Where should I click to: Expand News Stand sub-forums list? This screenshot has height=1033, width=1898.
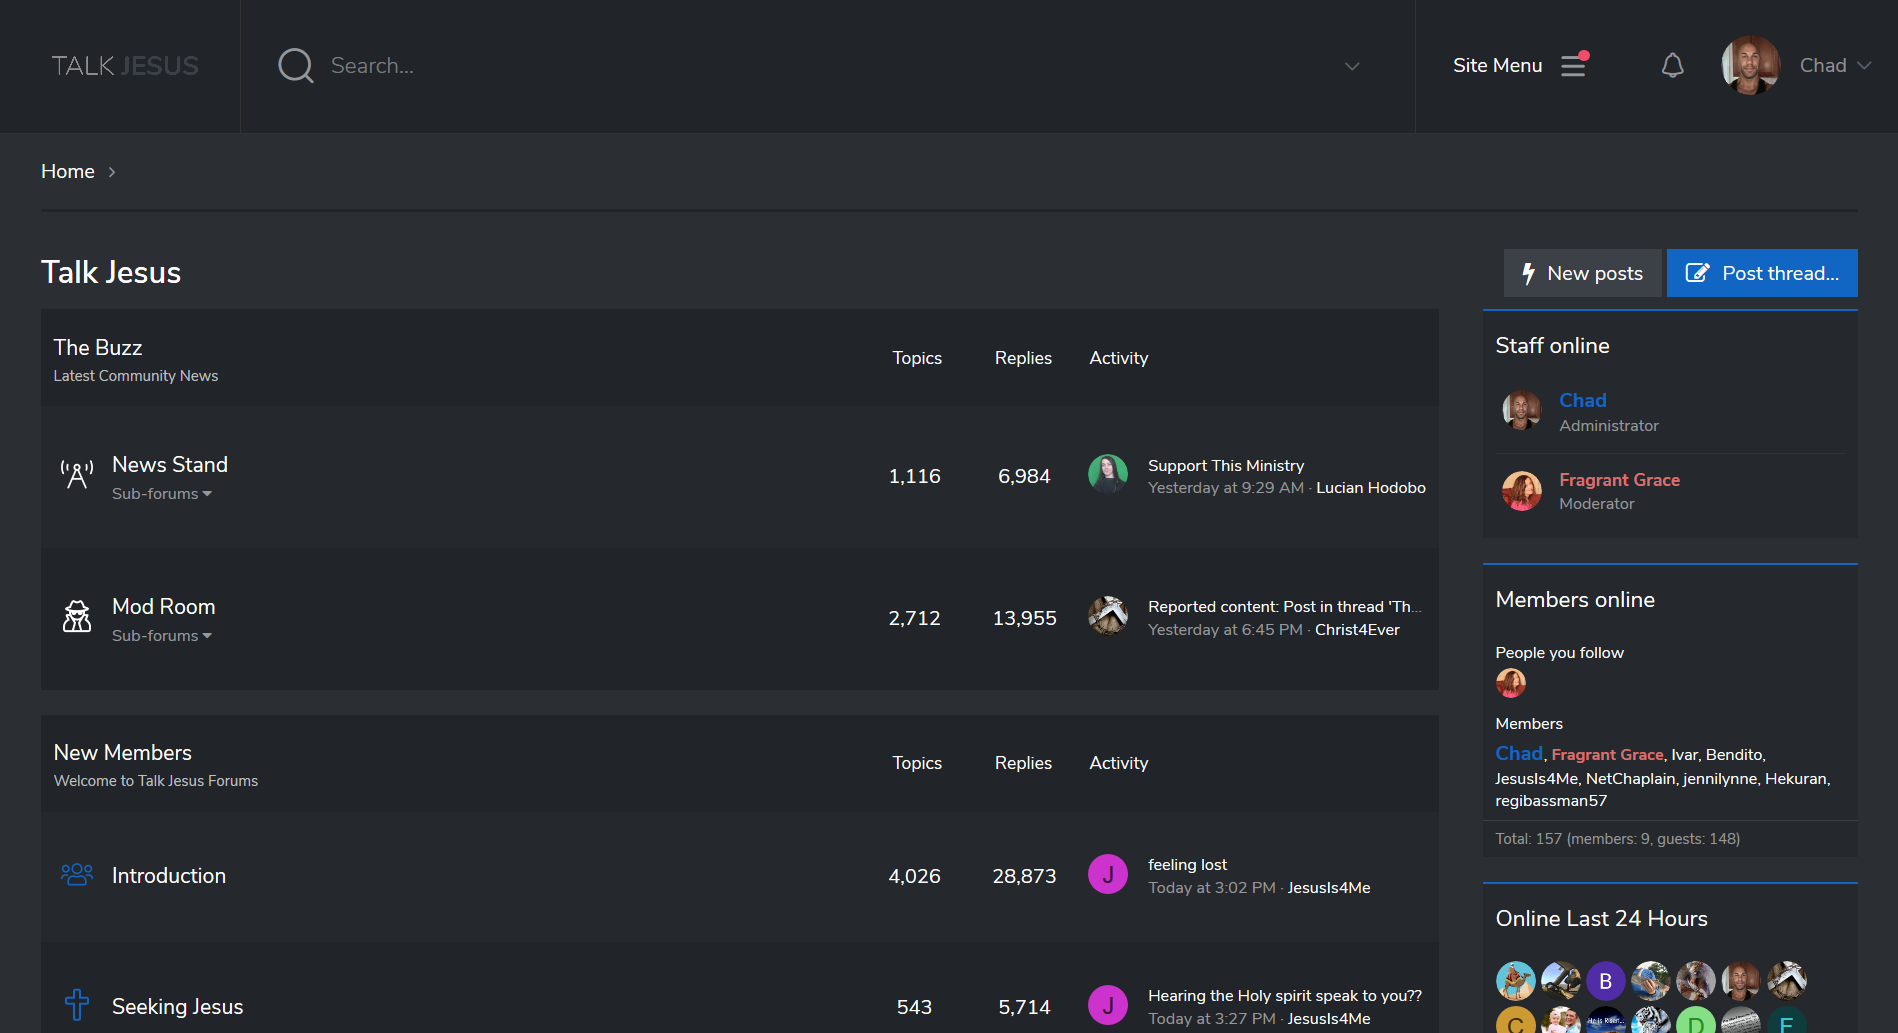point(162,494)
